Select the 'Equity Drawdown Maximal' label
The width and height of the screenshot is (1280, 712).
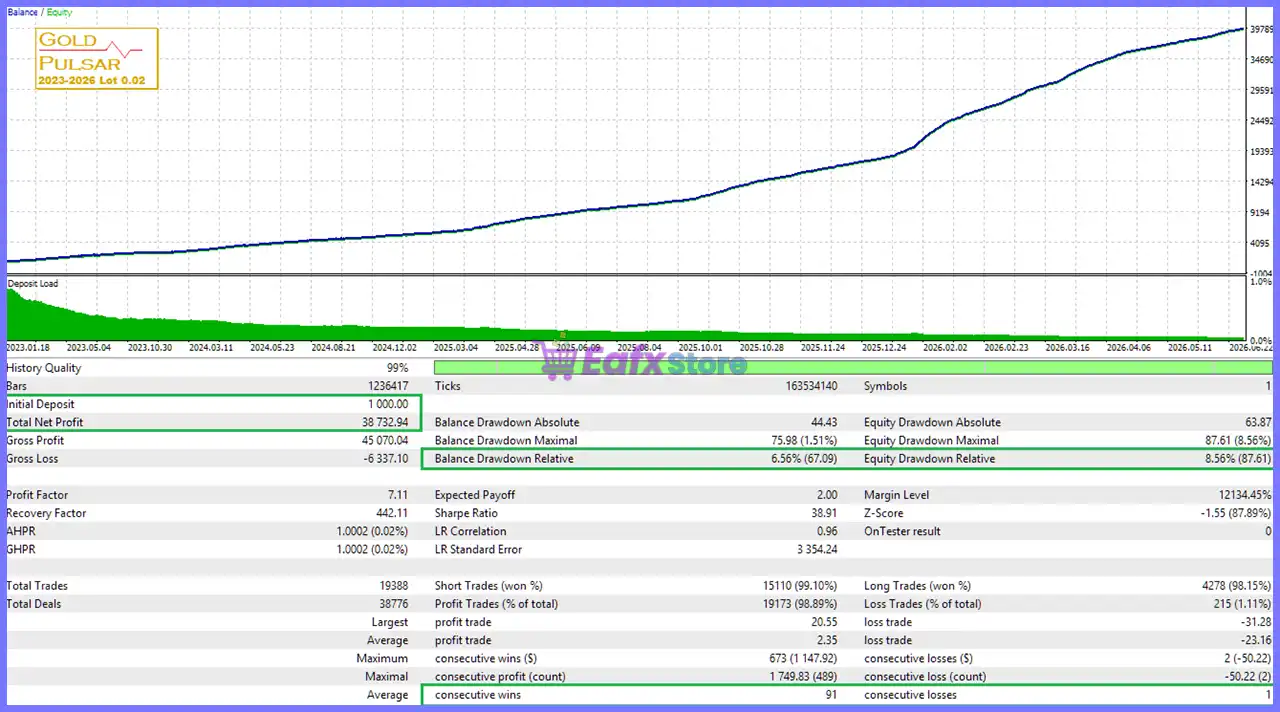pyautogui.click(x=931, y=440)
